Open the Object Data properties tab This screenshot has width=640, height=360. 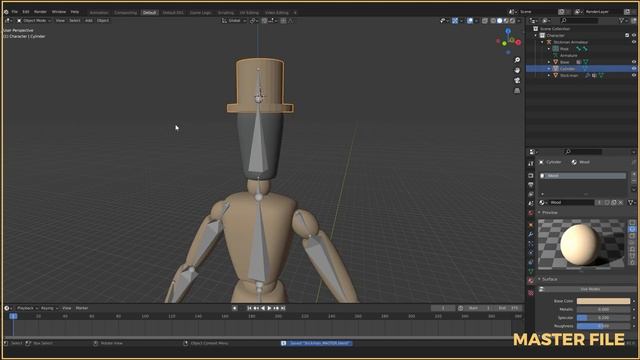point(531,271)
